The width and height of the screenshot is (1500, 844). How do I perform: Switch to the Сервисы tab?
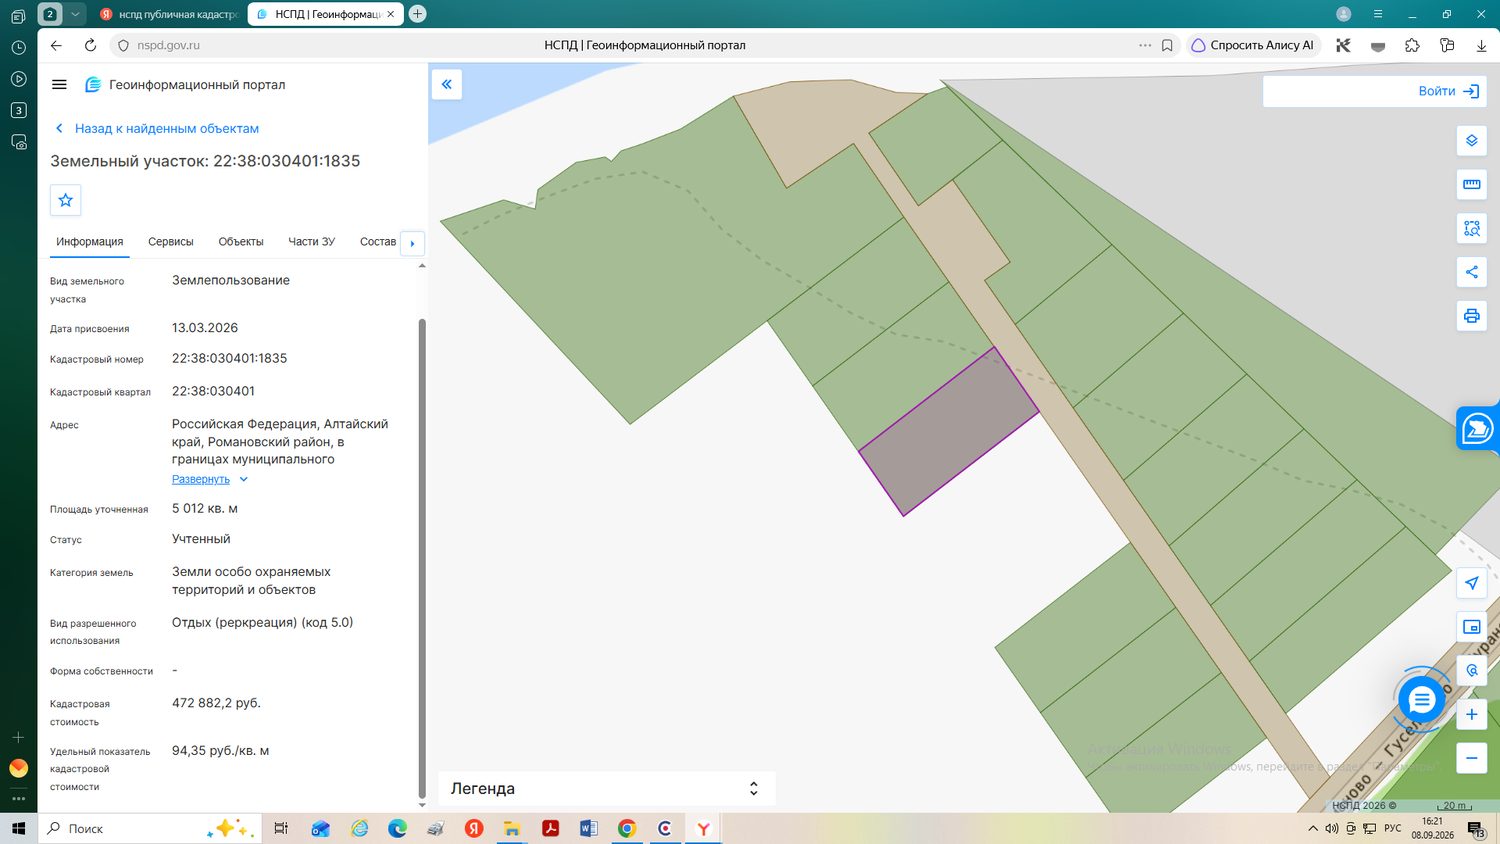point(171,242)
